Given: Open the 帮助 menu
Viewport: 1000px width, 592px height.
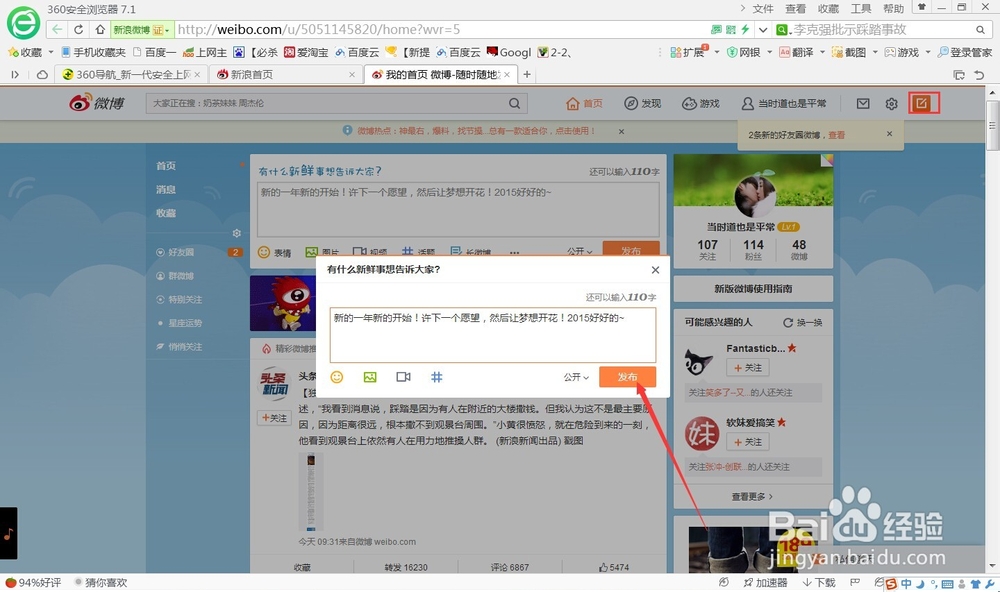Looking at the screenshot, I should (x=893, y=9).
